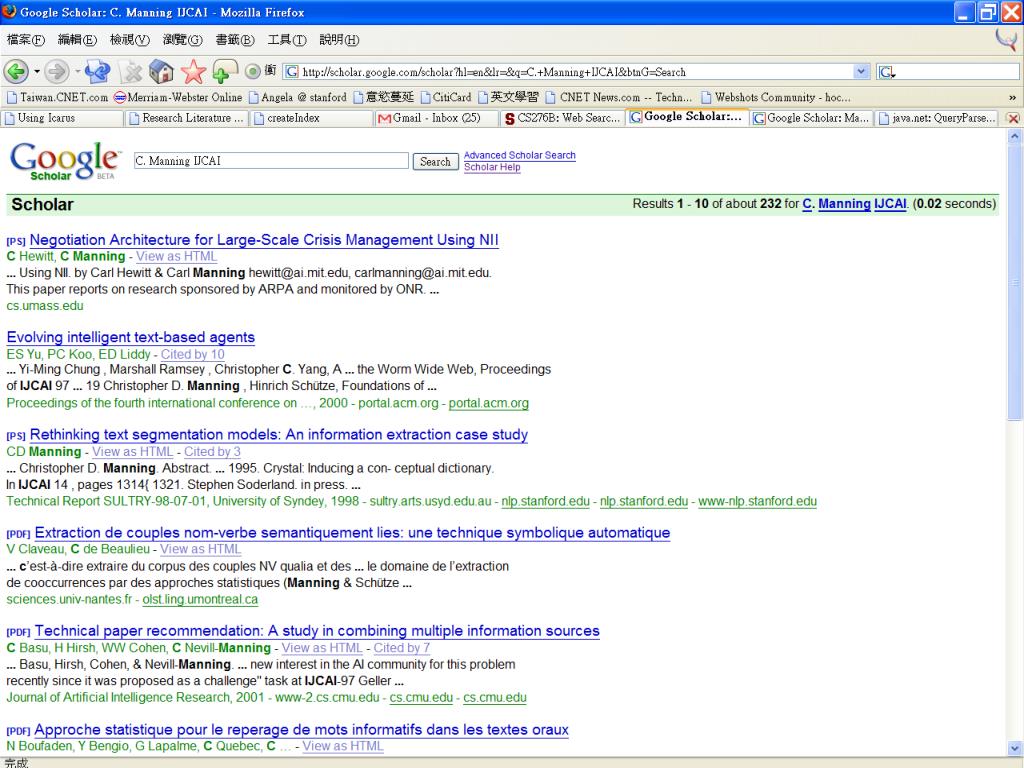Open the Angela @ stanford bookmark
This screenshot has width=1024, height=768.
pos(297,97)
